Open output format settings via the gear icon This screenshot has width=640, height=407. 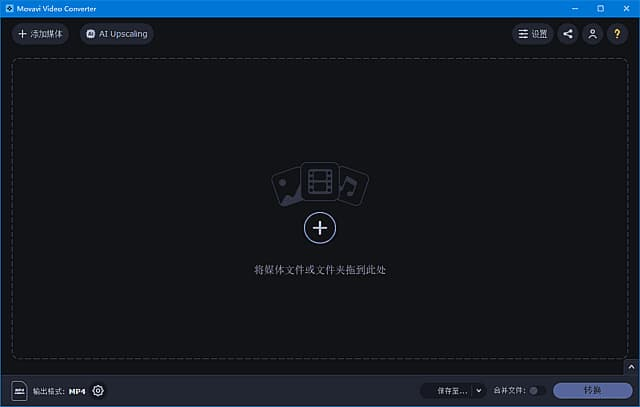(x=98, y=391)
